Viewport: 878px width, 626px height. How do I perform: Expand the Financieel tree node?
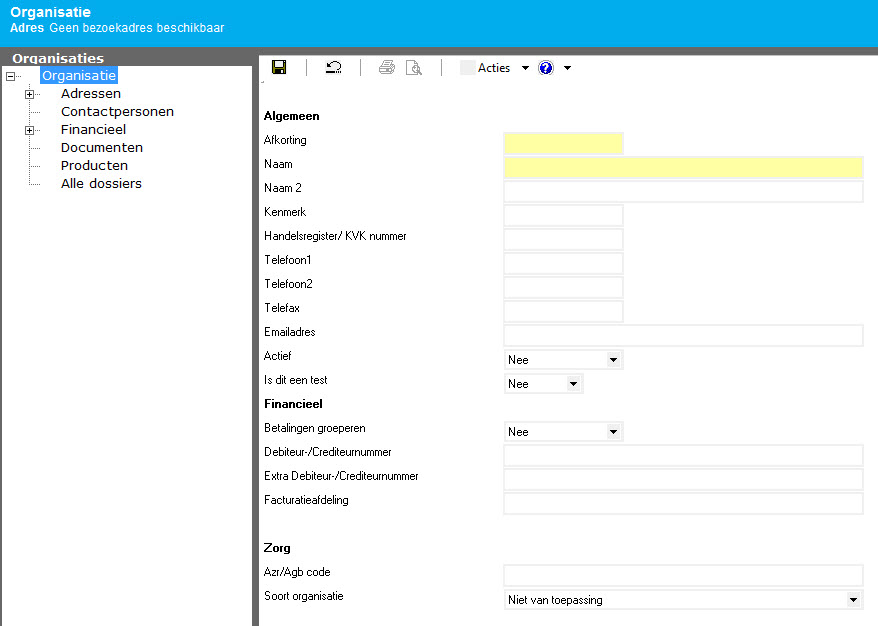click(x=30, y=130)
